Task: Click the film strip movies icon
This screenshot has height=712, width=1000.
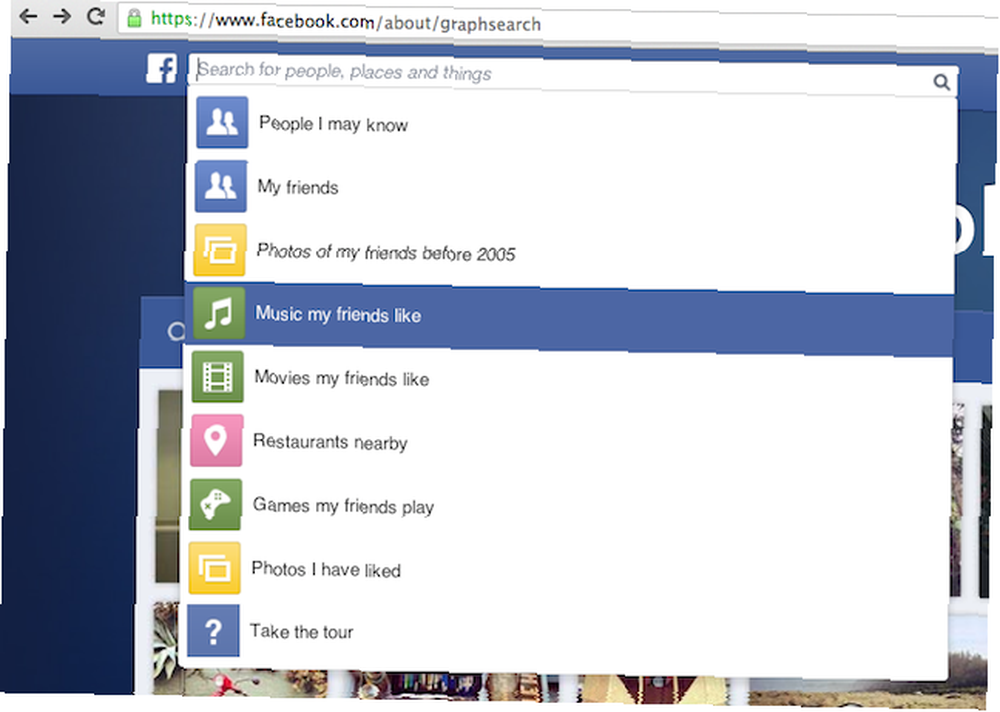Action: pyautogui.click(x=217, y=376)
